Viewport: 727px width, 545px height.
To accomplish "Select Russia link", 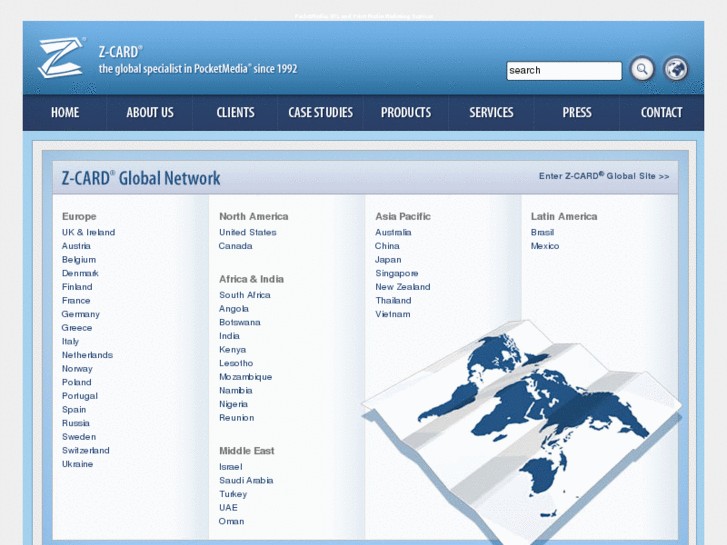I will (76, 423).
